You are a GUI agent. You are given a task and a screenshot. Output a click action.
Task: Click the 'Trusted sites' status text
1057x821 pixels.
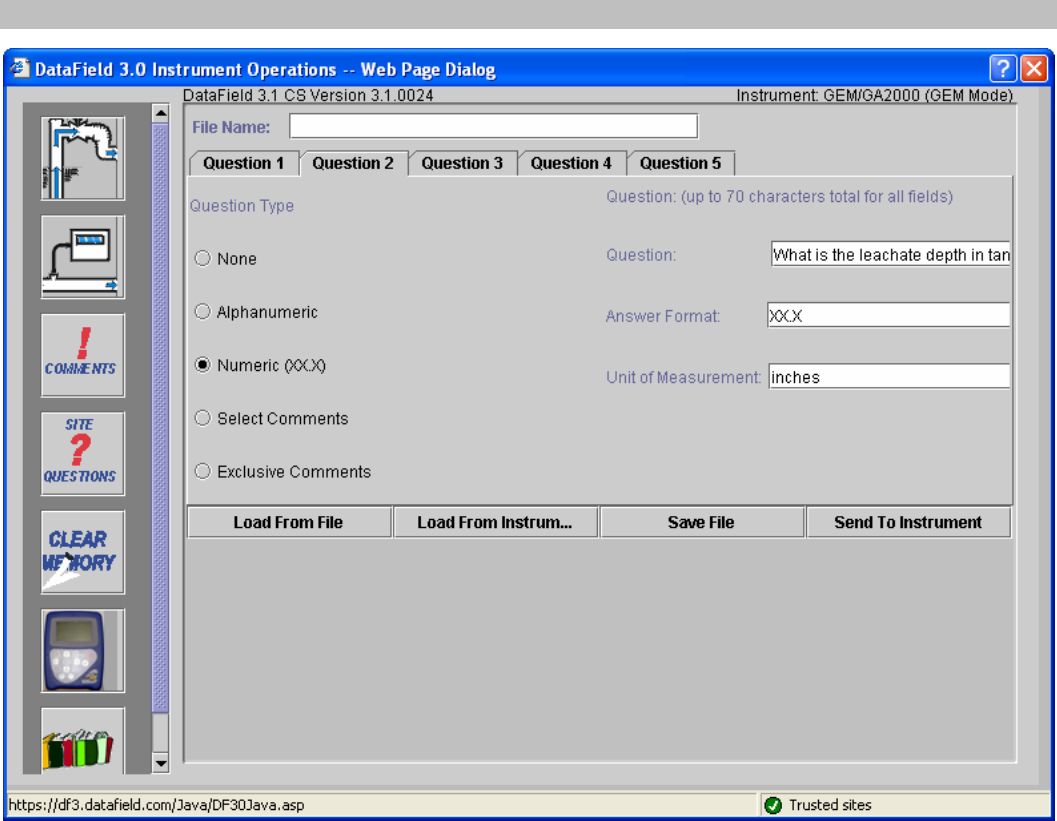coord(830,805)
